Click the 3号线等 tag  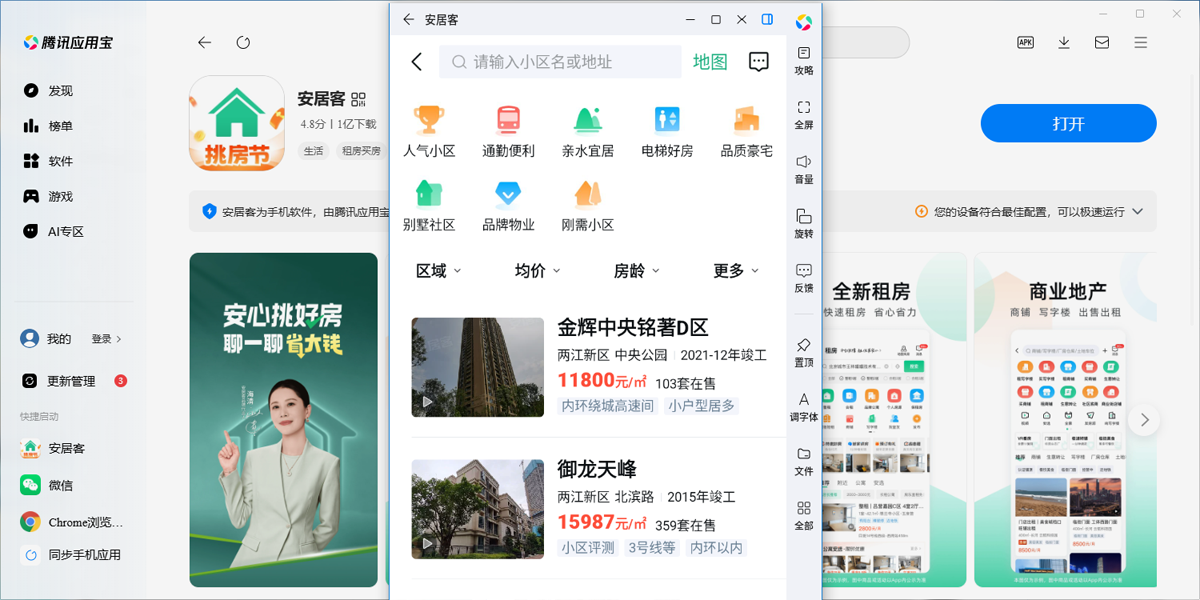point(652,547)
